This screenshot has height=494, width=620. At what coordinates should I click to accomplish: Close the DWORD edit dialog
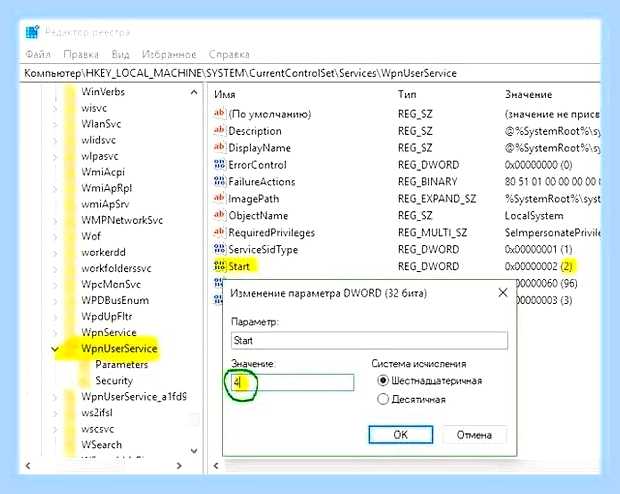tap(503, 293)
